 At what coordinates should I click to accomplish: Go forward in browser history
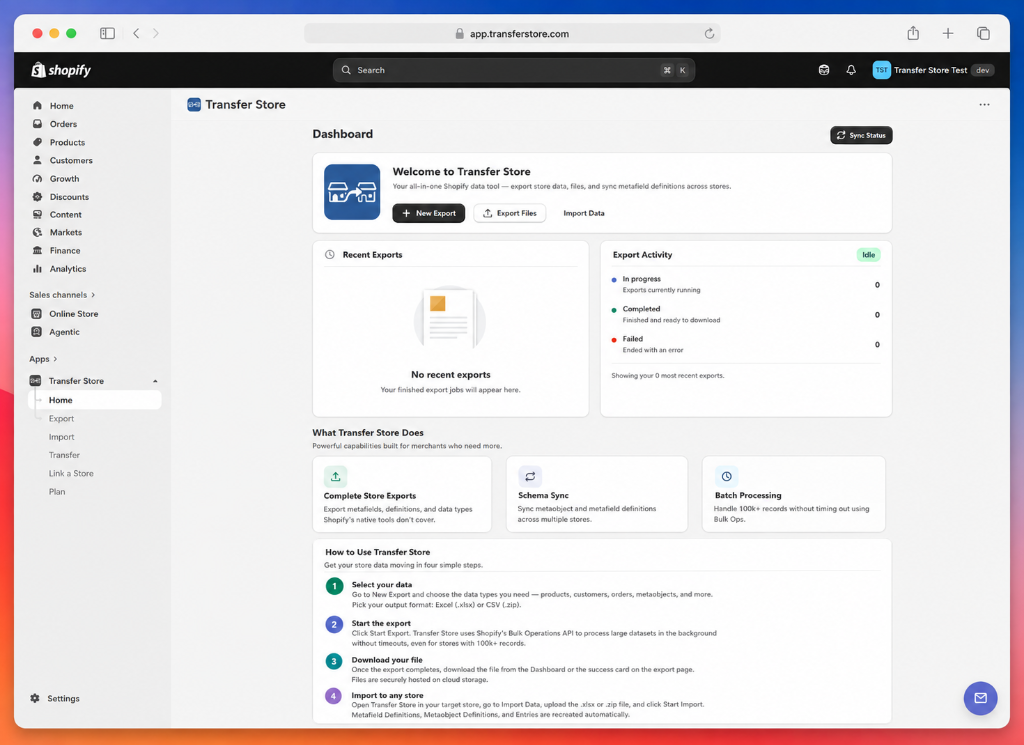[155, 33]
